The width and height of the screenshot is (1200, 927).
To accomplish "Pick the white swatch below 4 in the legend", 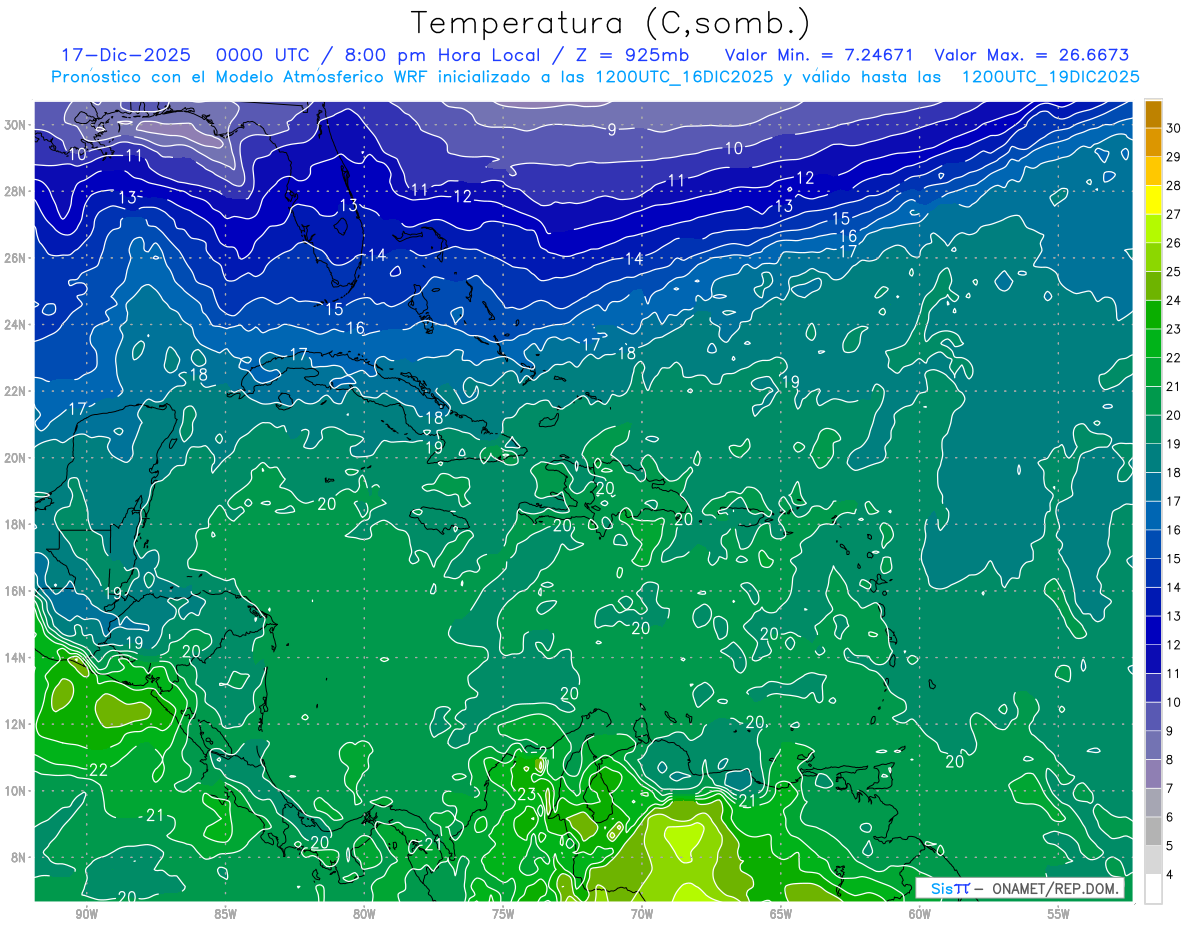I will pyautogui.click(x=1153, y=889).
